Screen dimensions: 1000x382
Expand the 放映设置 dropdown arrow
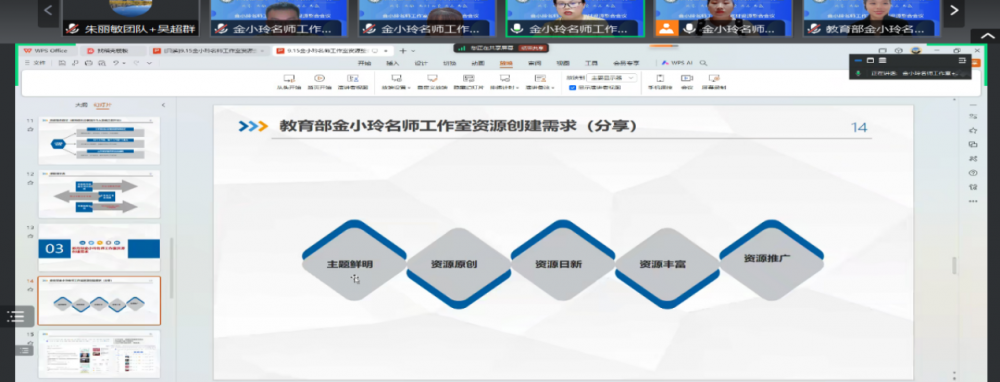click(x=409, y=88)
